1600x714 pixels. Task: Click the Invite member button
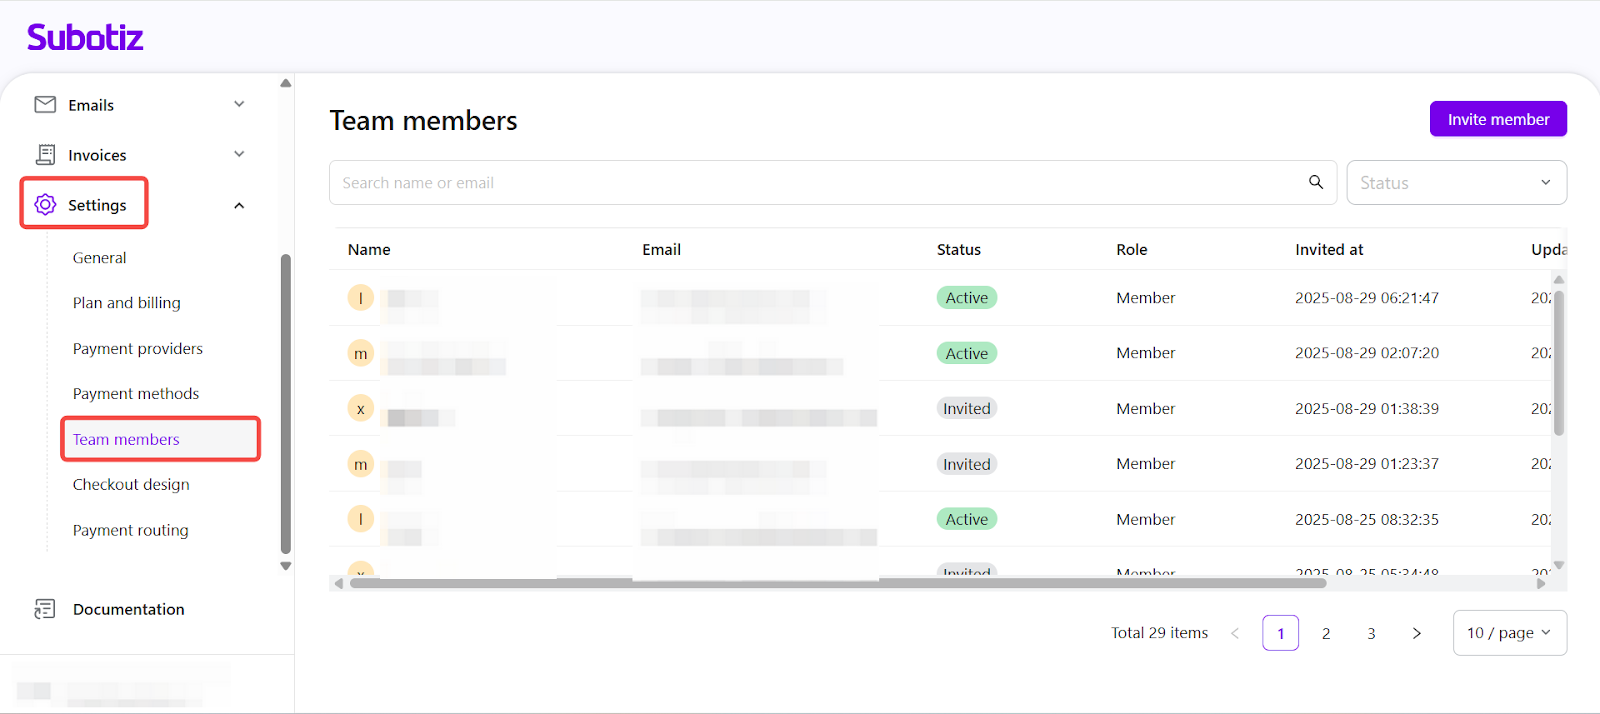[1498, 119]
